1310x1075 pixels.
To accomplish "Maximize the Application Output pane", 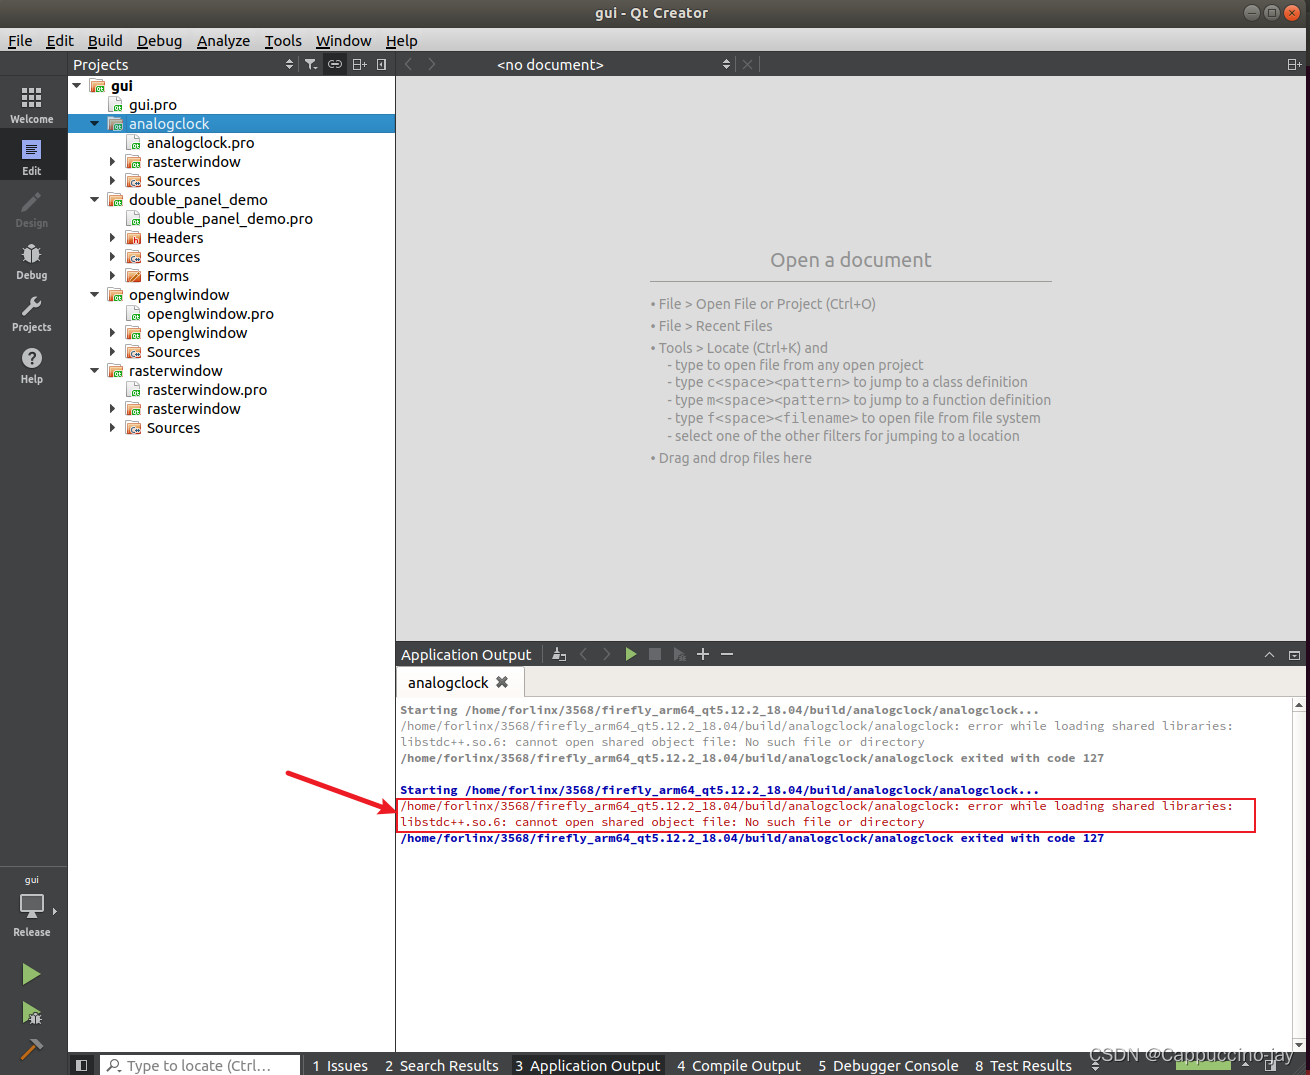I will pyautogui.click(x=1269, y=655).
